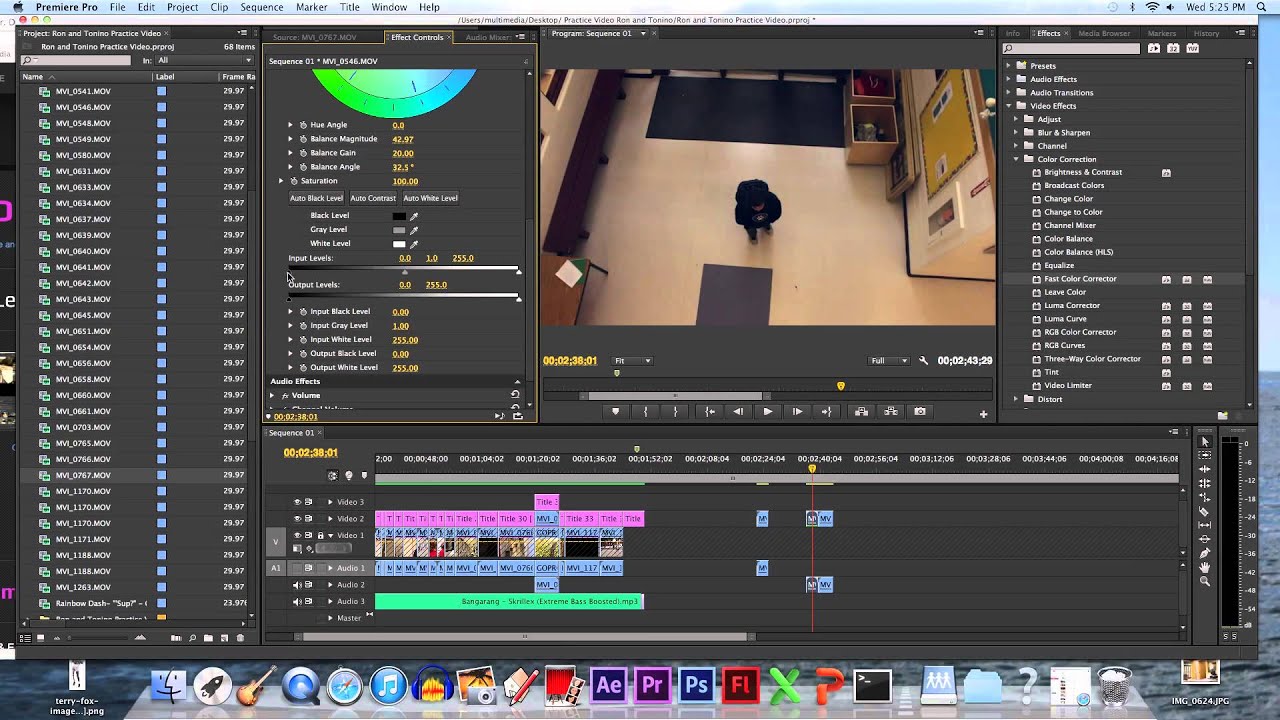Mute Audio 3 track speaker icon
This screenshot has height=720, width=1280.
point(297,602)
